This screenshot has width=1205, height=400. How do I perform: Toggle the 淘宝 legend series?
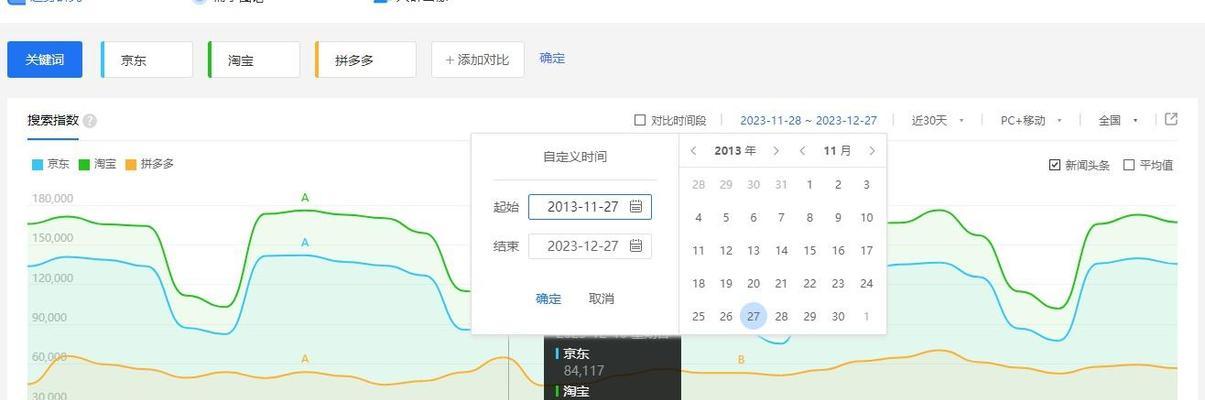click(98, 164)
